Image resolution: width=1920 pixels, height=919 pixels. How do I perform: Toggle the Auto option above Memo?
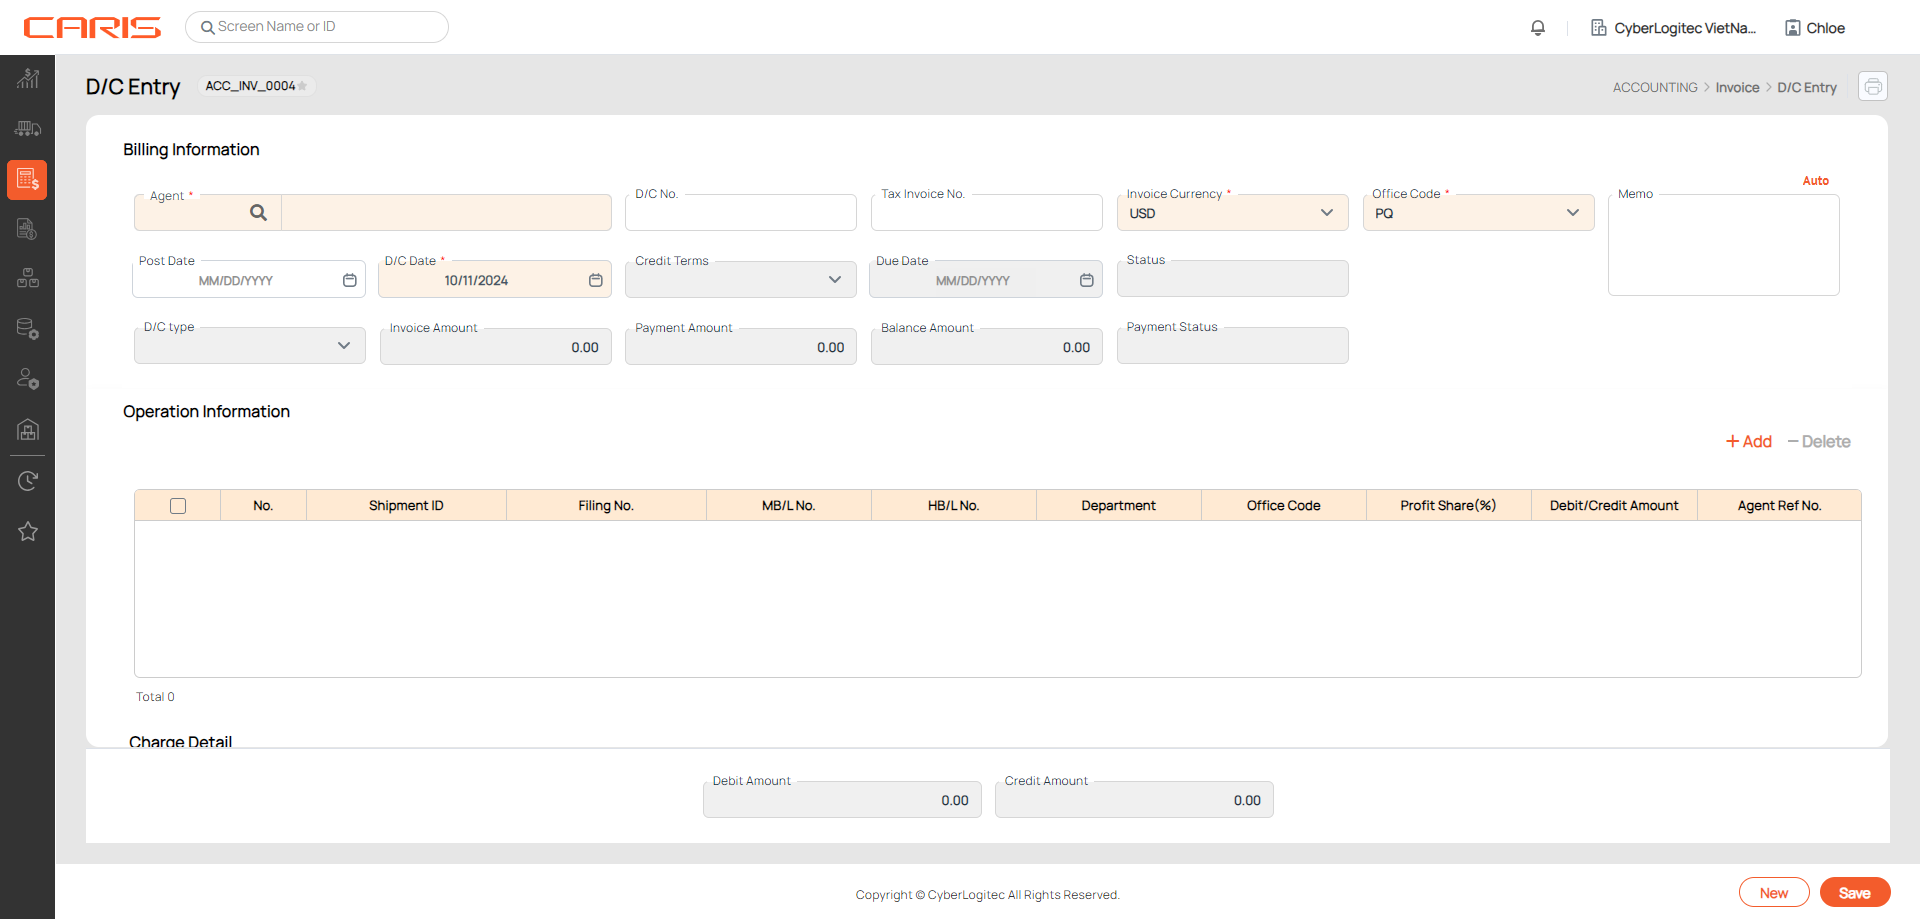(1815, 181)
